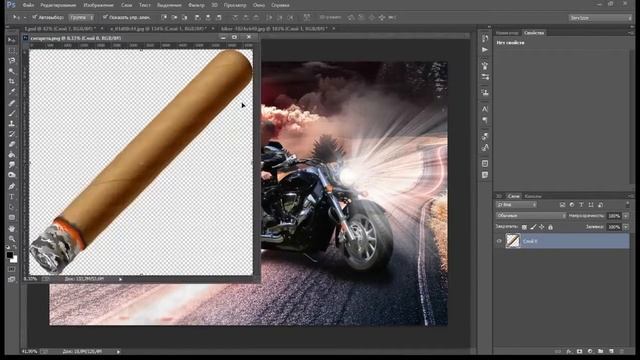Screen dimensions: 640x360
Task: Select the Rectangular Marquee tool
Action: pyautogui.click(x=11, y=50)
